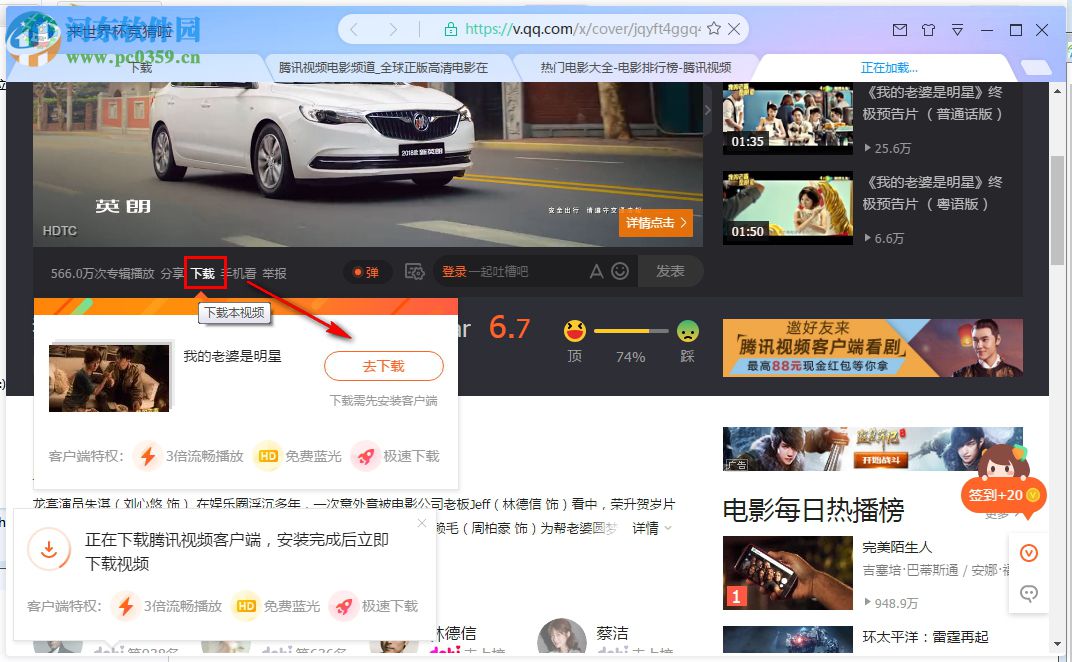
Task: Toggle the 弹 danmaku switch
Action: point(366,271)
